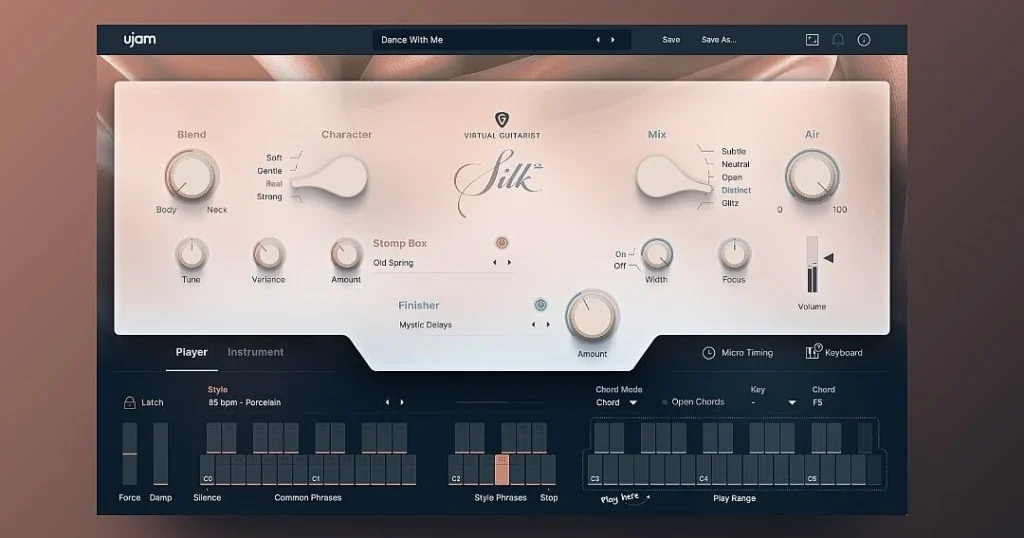Click the Variance knob

tap(268, 254)
